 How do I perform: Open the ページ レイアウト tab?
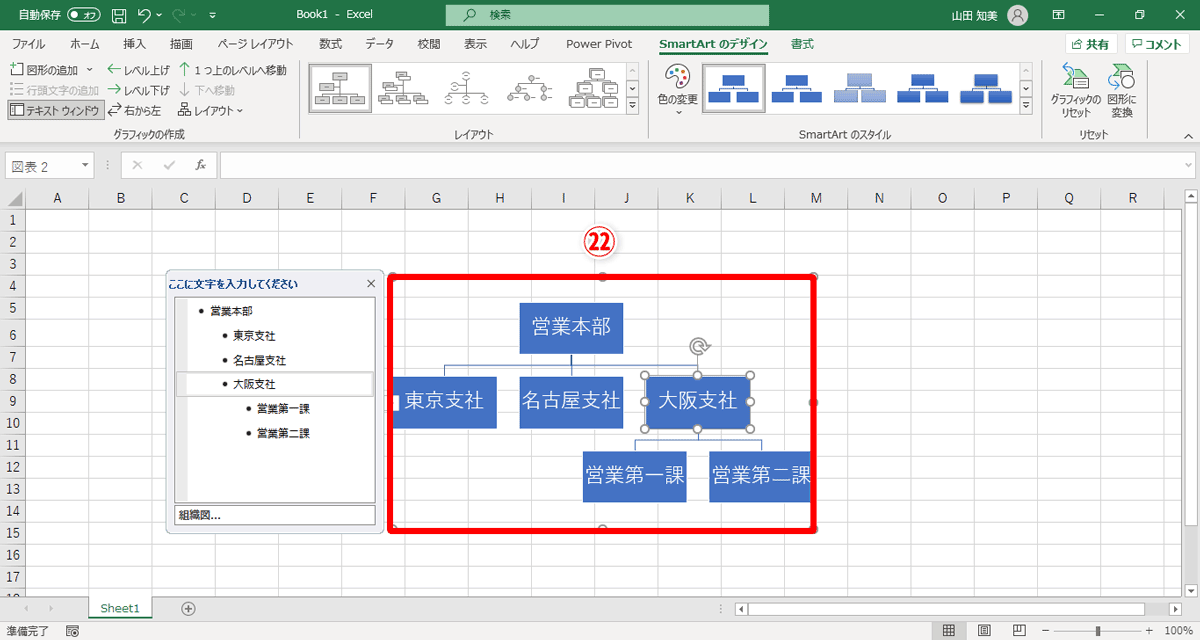pos(255,44)
